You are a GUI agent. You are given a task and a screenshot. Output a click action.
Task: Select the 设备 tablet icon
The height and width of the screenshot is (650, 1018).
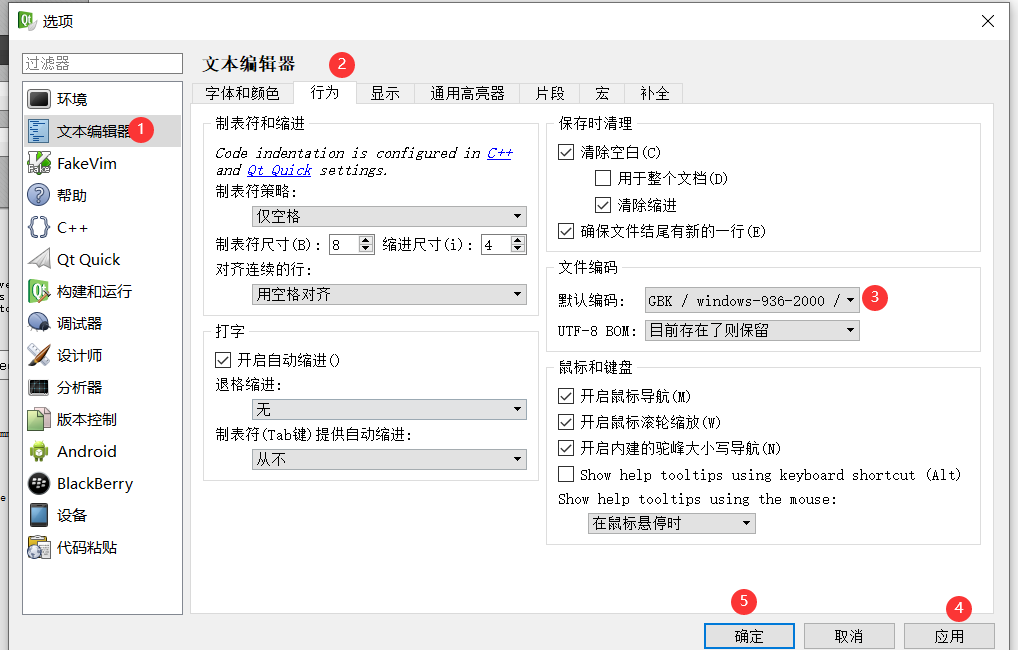coord(38,515)
